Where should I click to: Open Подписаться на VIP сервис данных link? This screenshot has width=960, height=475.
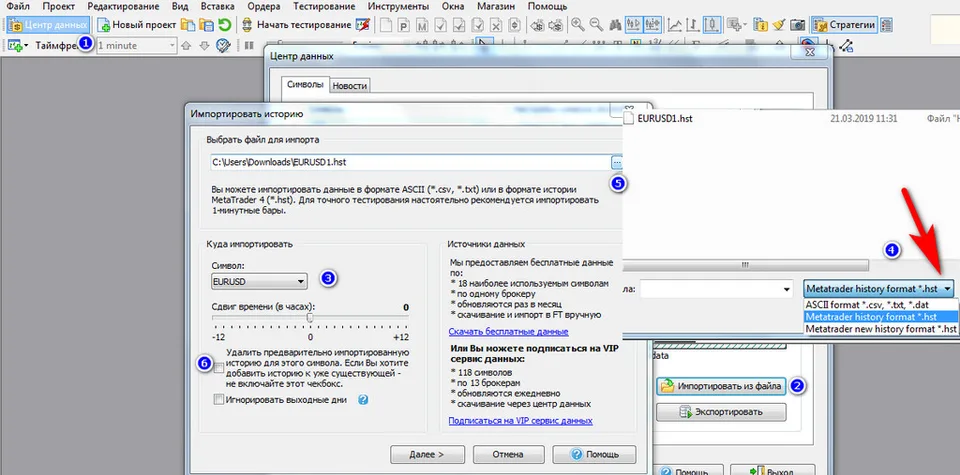[521, 421]
